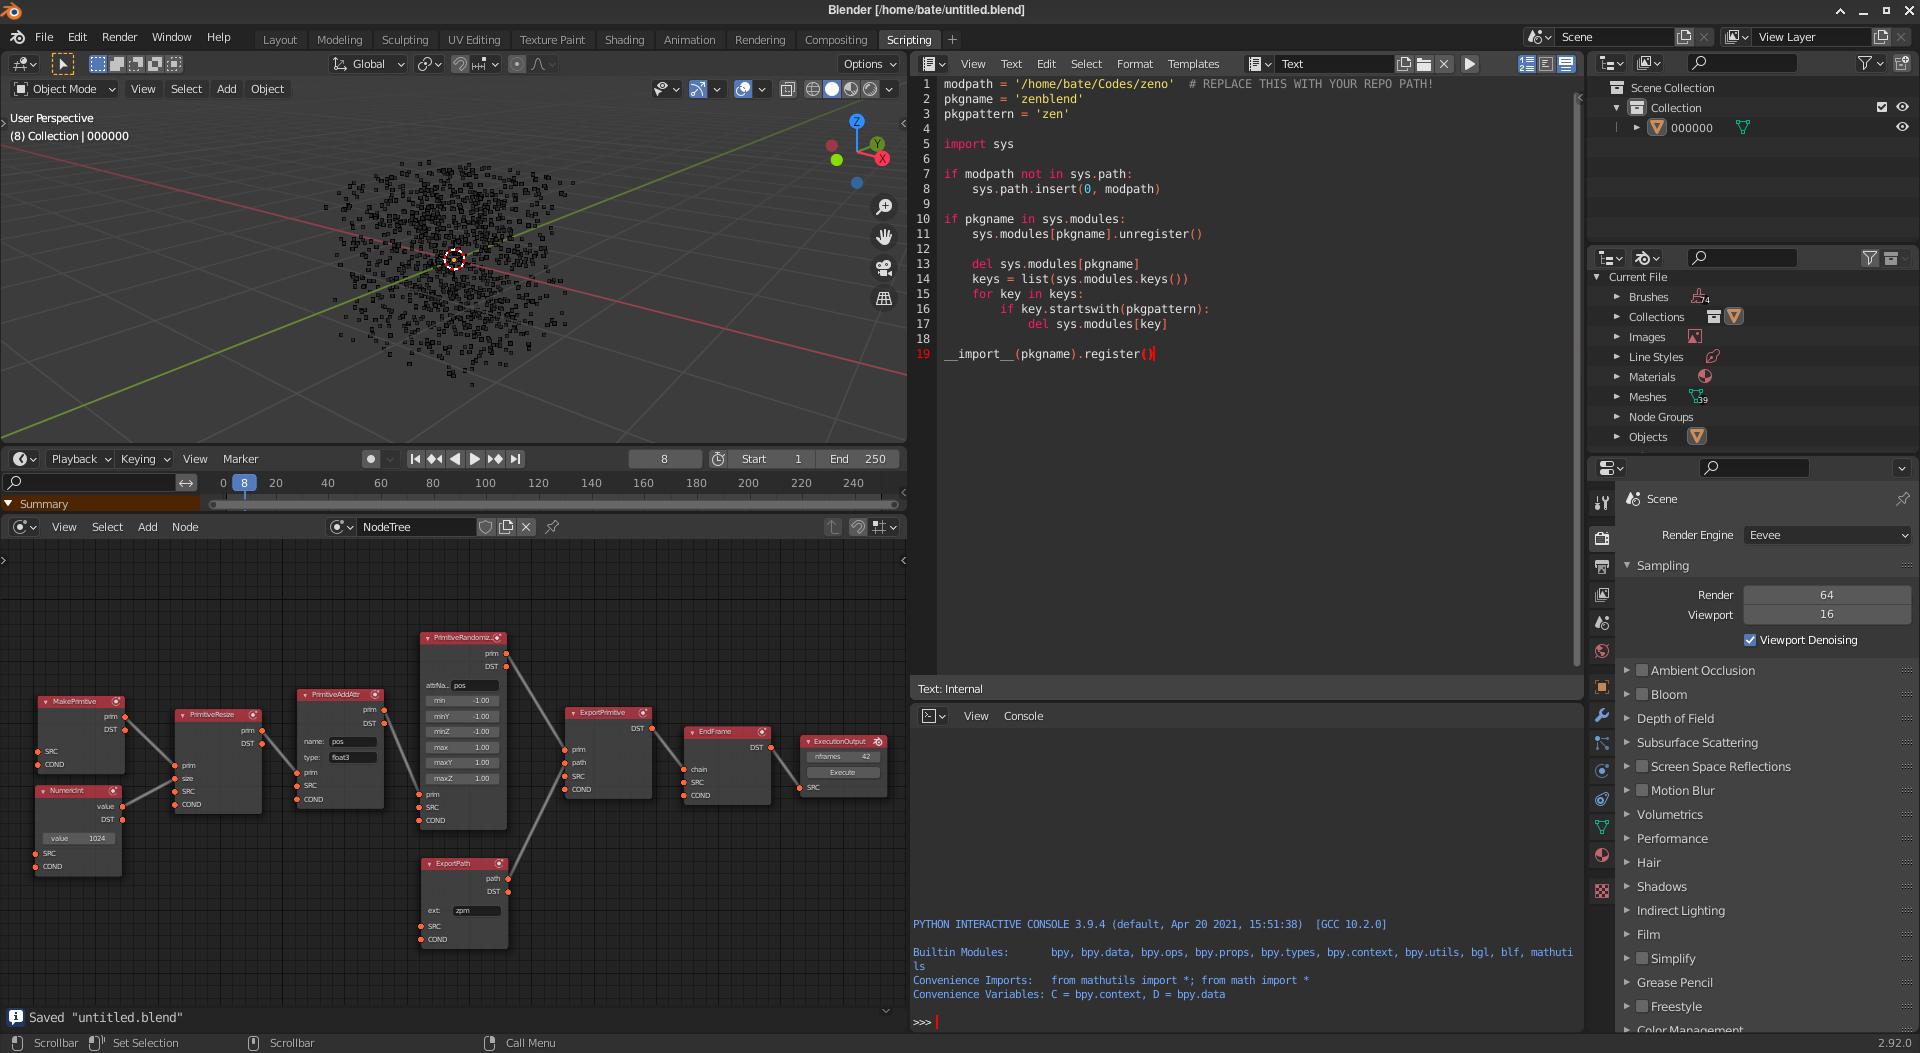
Task: Select the Tool properties tab
Action: pyautogui.click(x=1602, y=503)
